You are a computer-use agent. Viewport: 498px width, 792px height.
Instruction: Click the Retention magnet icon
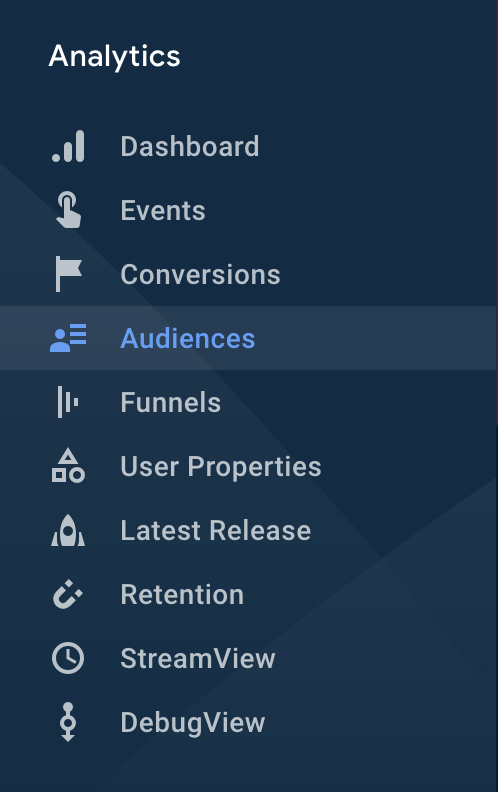(68, 594)
